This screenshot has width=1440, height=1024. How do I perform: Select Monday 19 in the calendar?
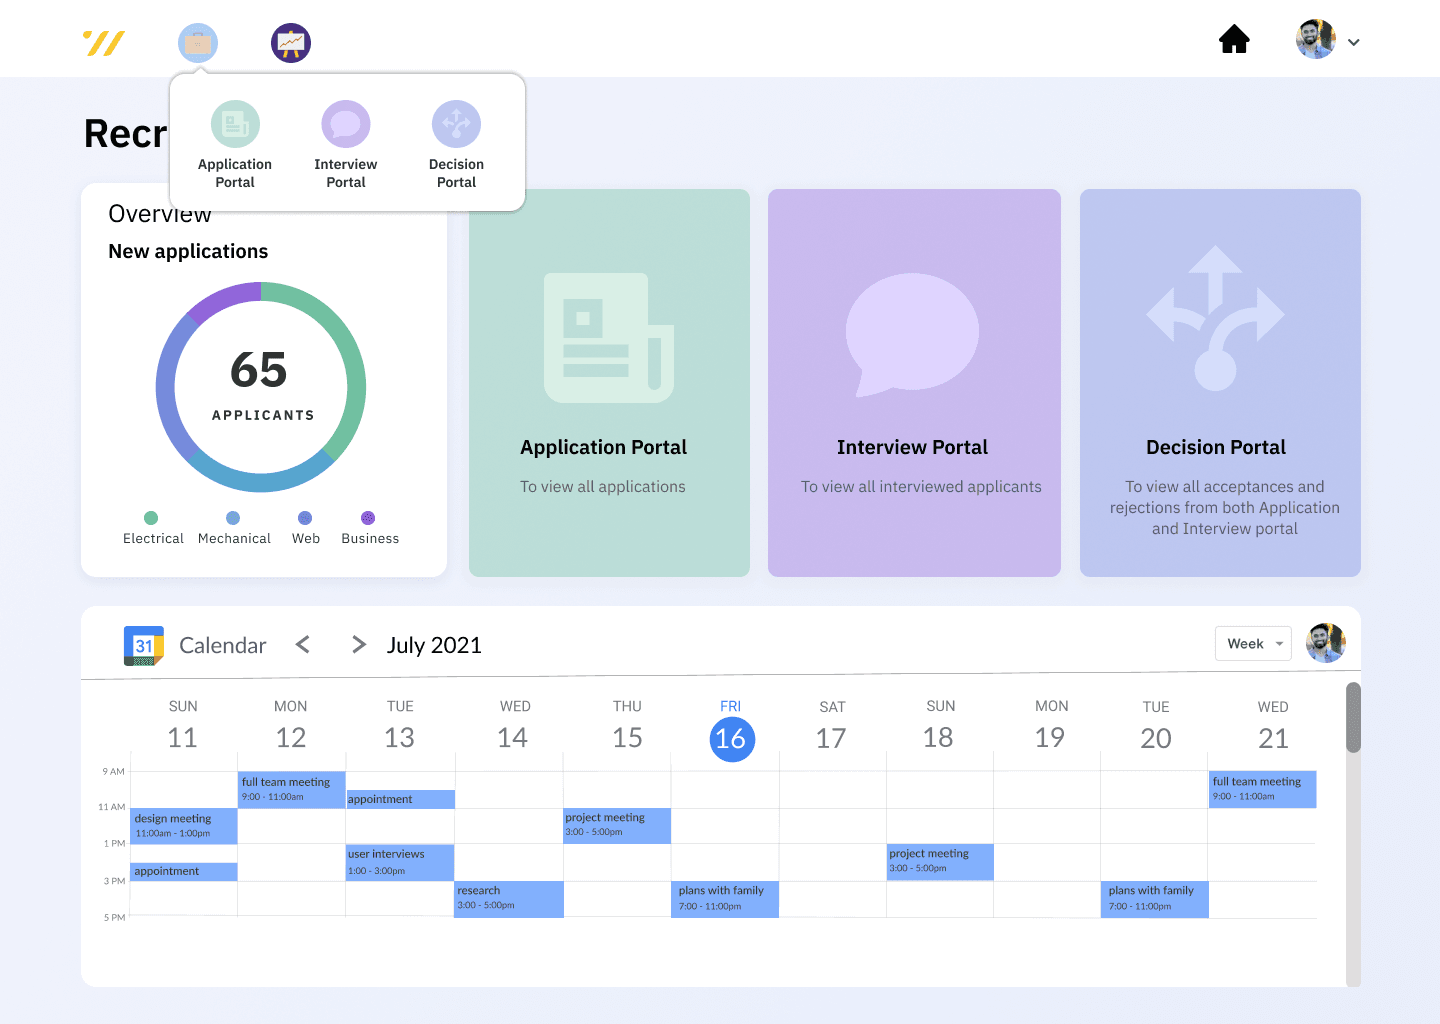[1050, 738]
